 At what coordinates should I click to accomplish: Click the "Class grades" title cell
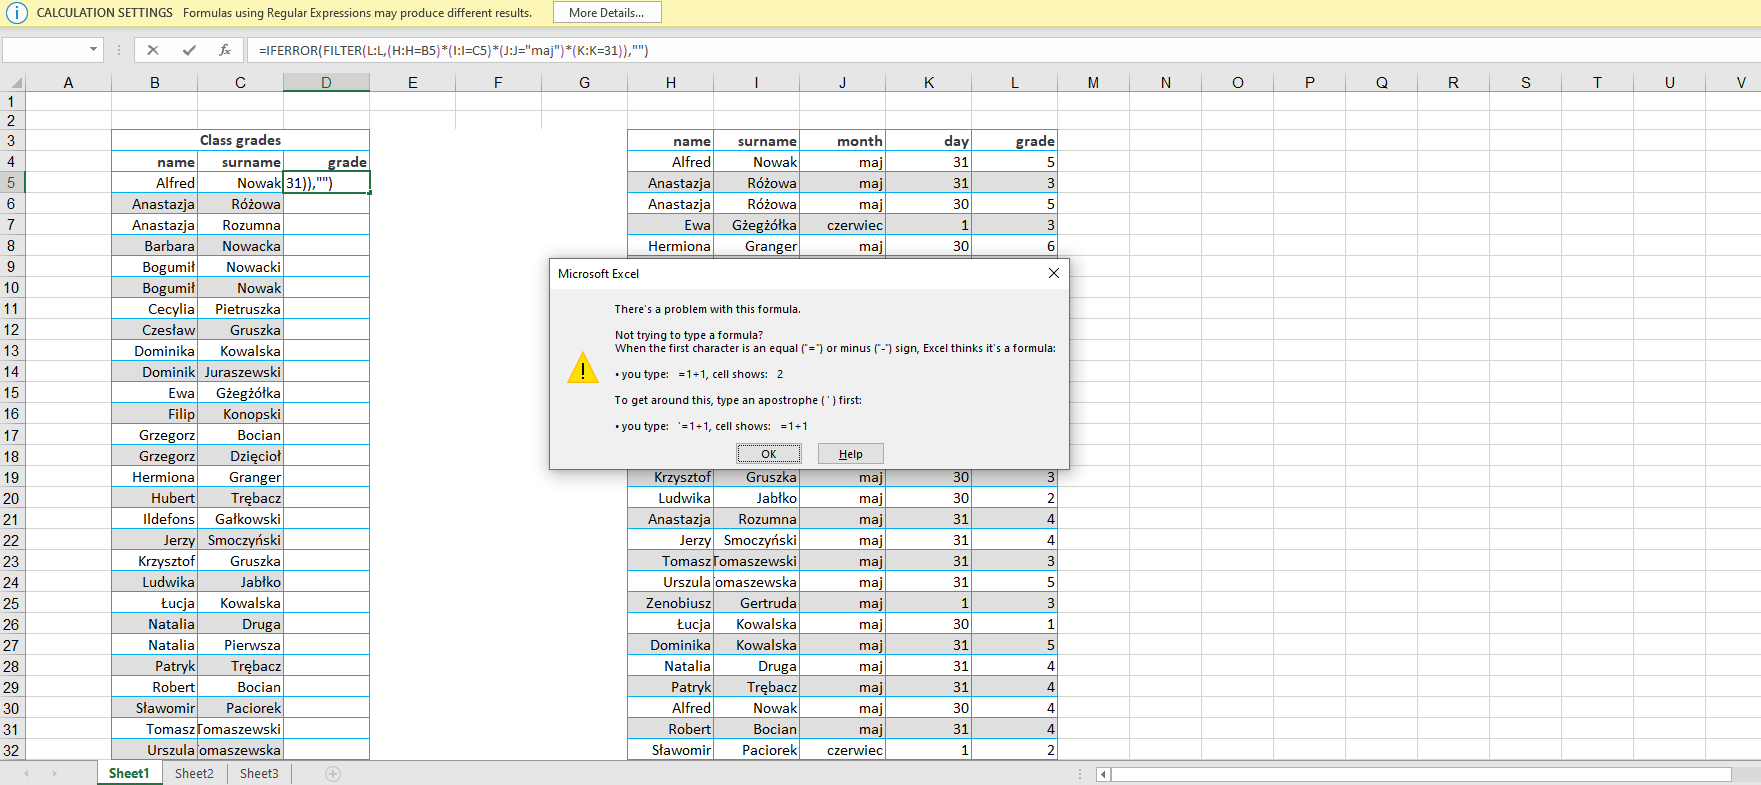[240, 140]
